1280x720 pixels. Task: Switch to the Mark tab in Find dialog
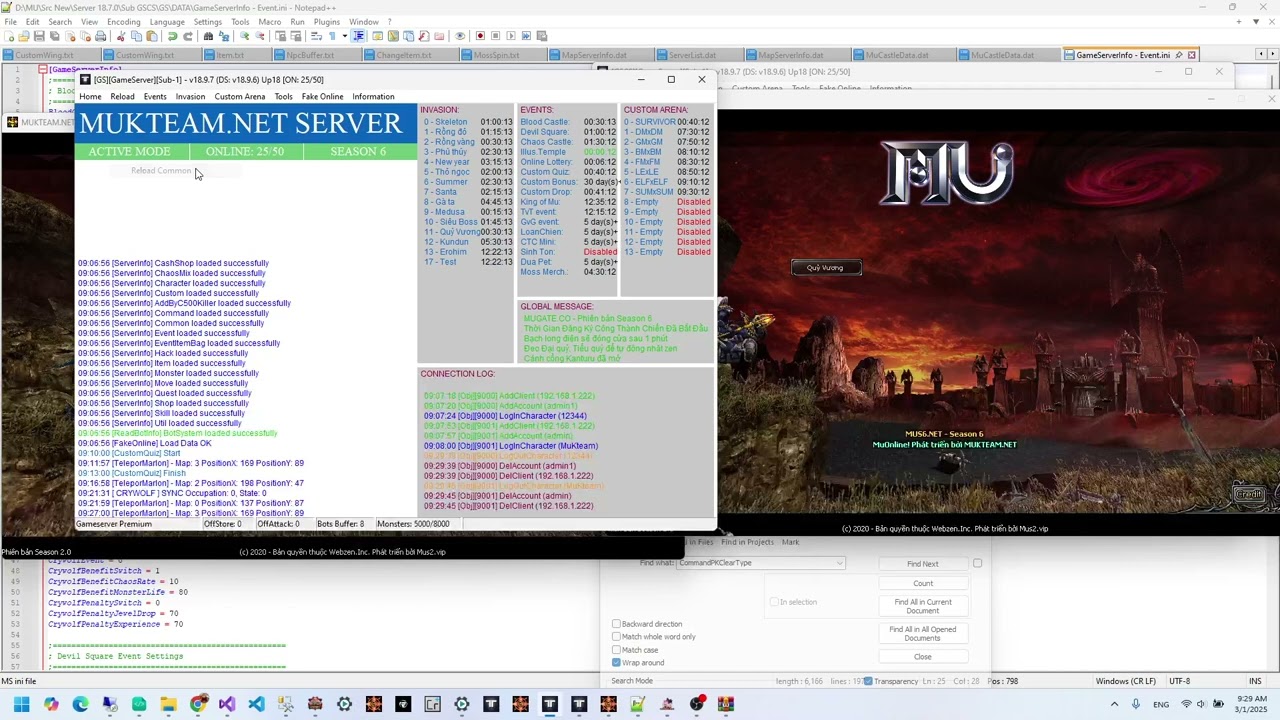point(790,542)
